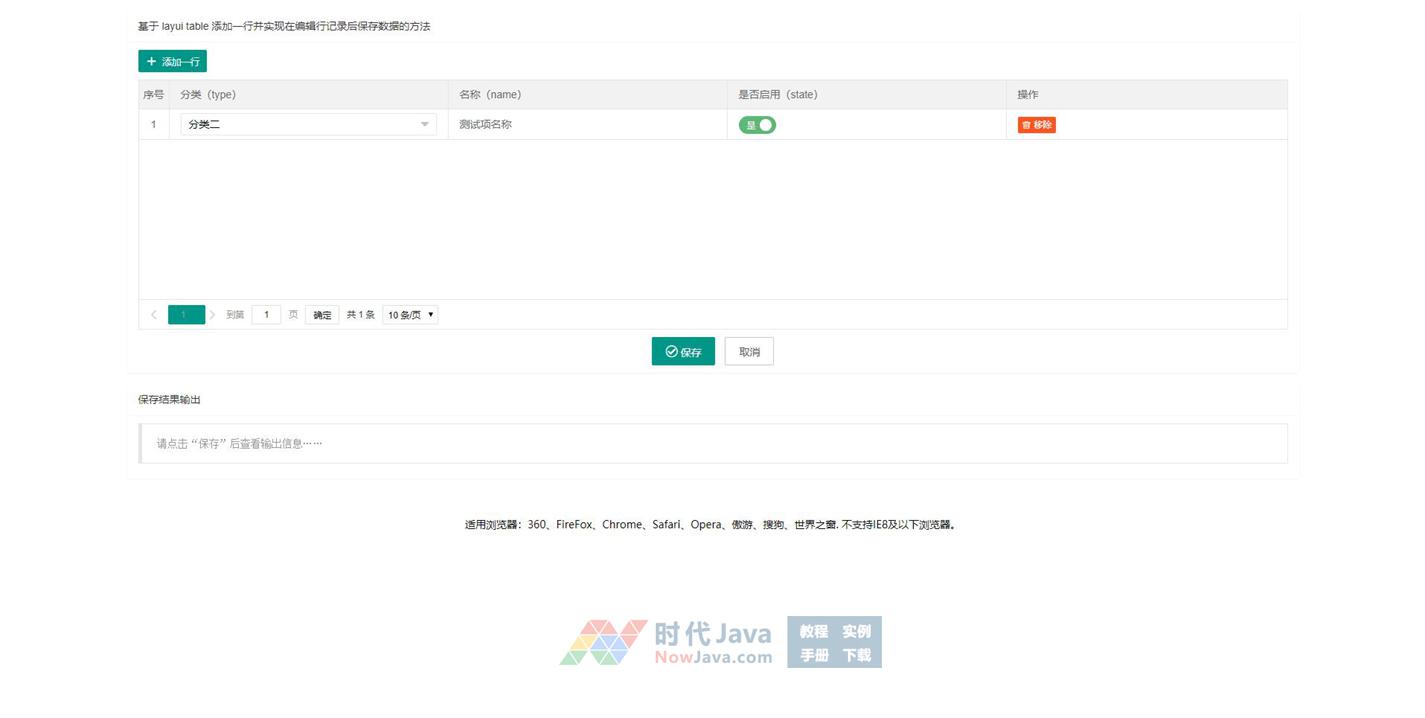Click the NowJava triangle logo
The image size is (1425, 718).
[x=603, y=642]
